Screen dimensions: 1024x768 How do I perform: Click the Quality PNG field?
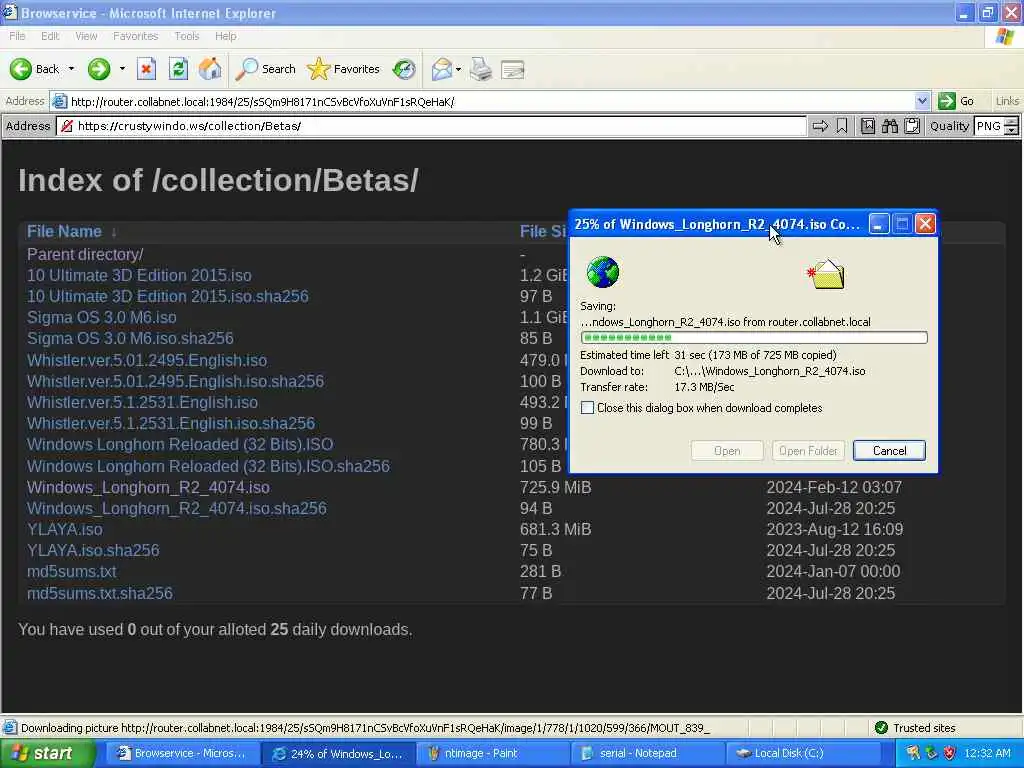(989, 126)
